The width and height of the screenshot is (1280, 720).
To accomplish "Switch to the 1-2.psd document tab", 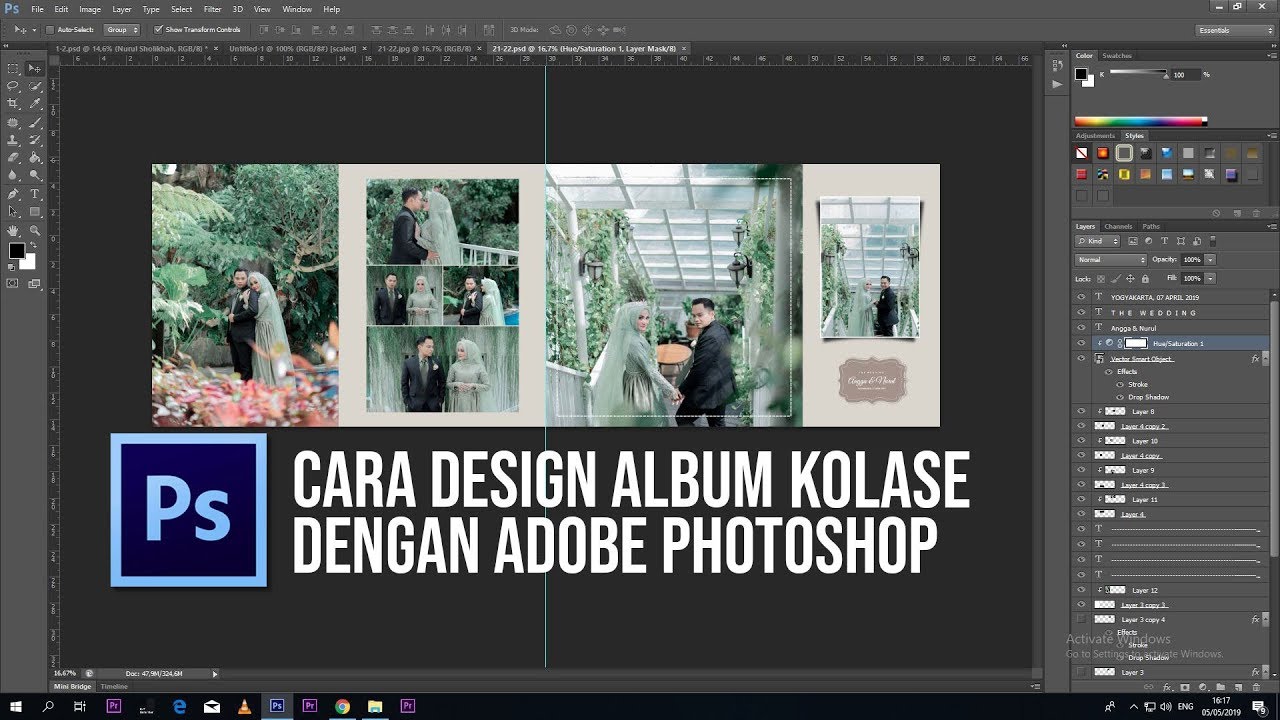I will (130, 48).
